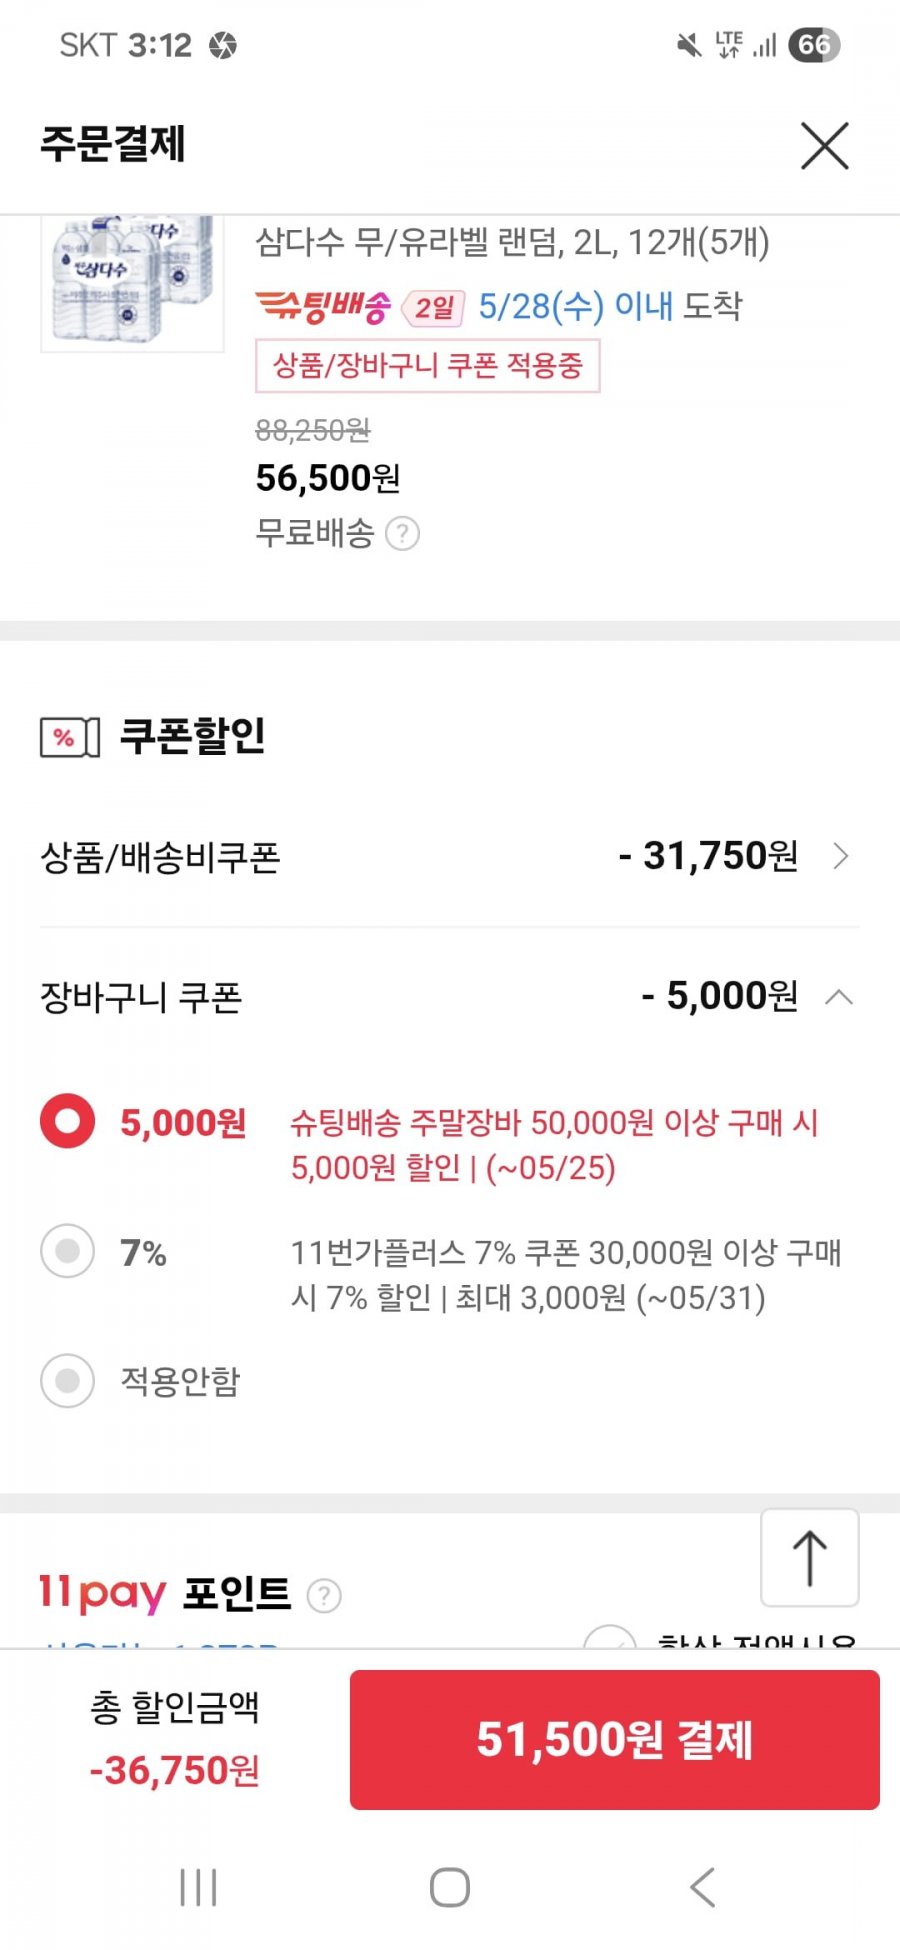This screenshot has width=900, height=1950.
Task: Tap the 쿠폰할인 coupon percent icon
Action: tap(70, 738)
